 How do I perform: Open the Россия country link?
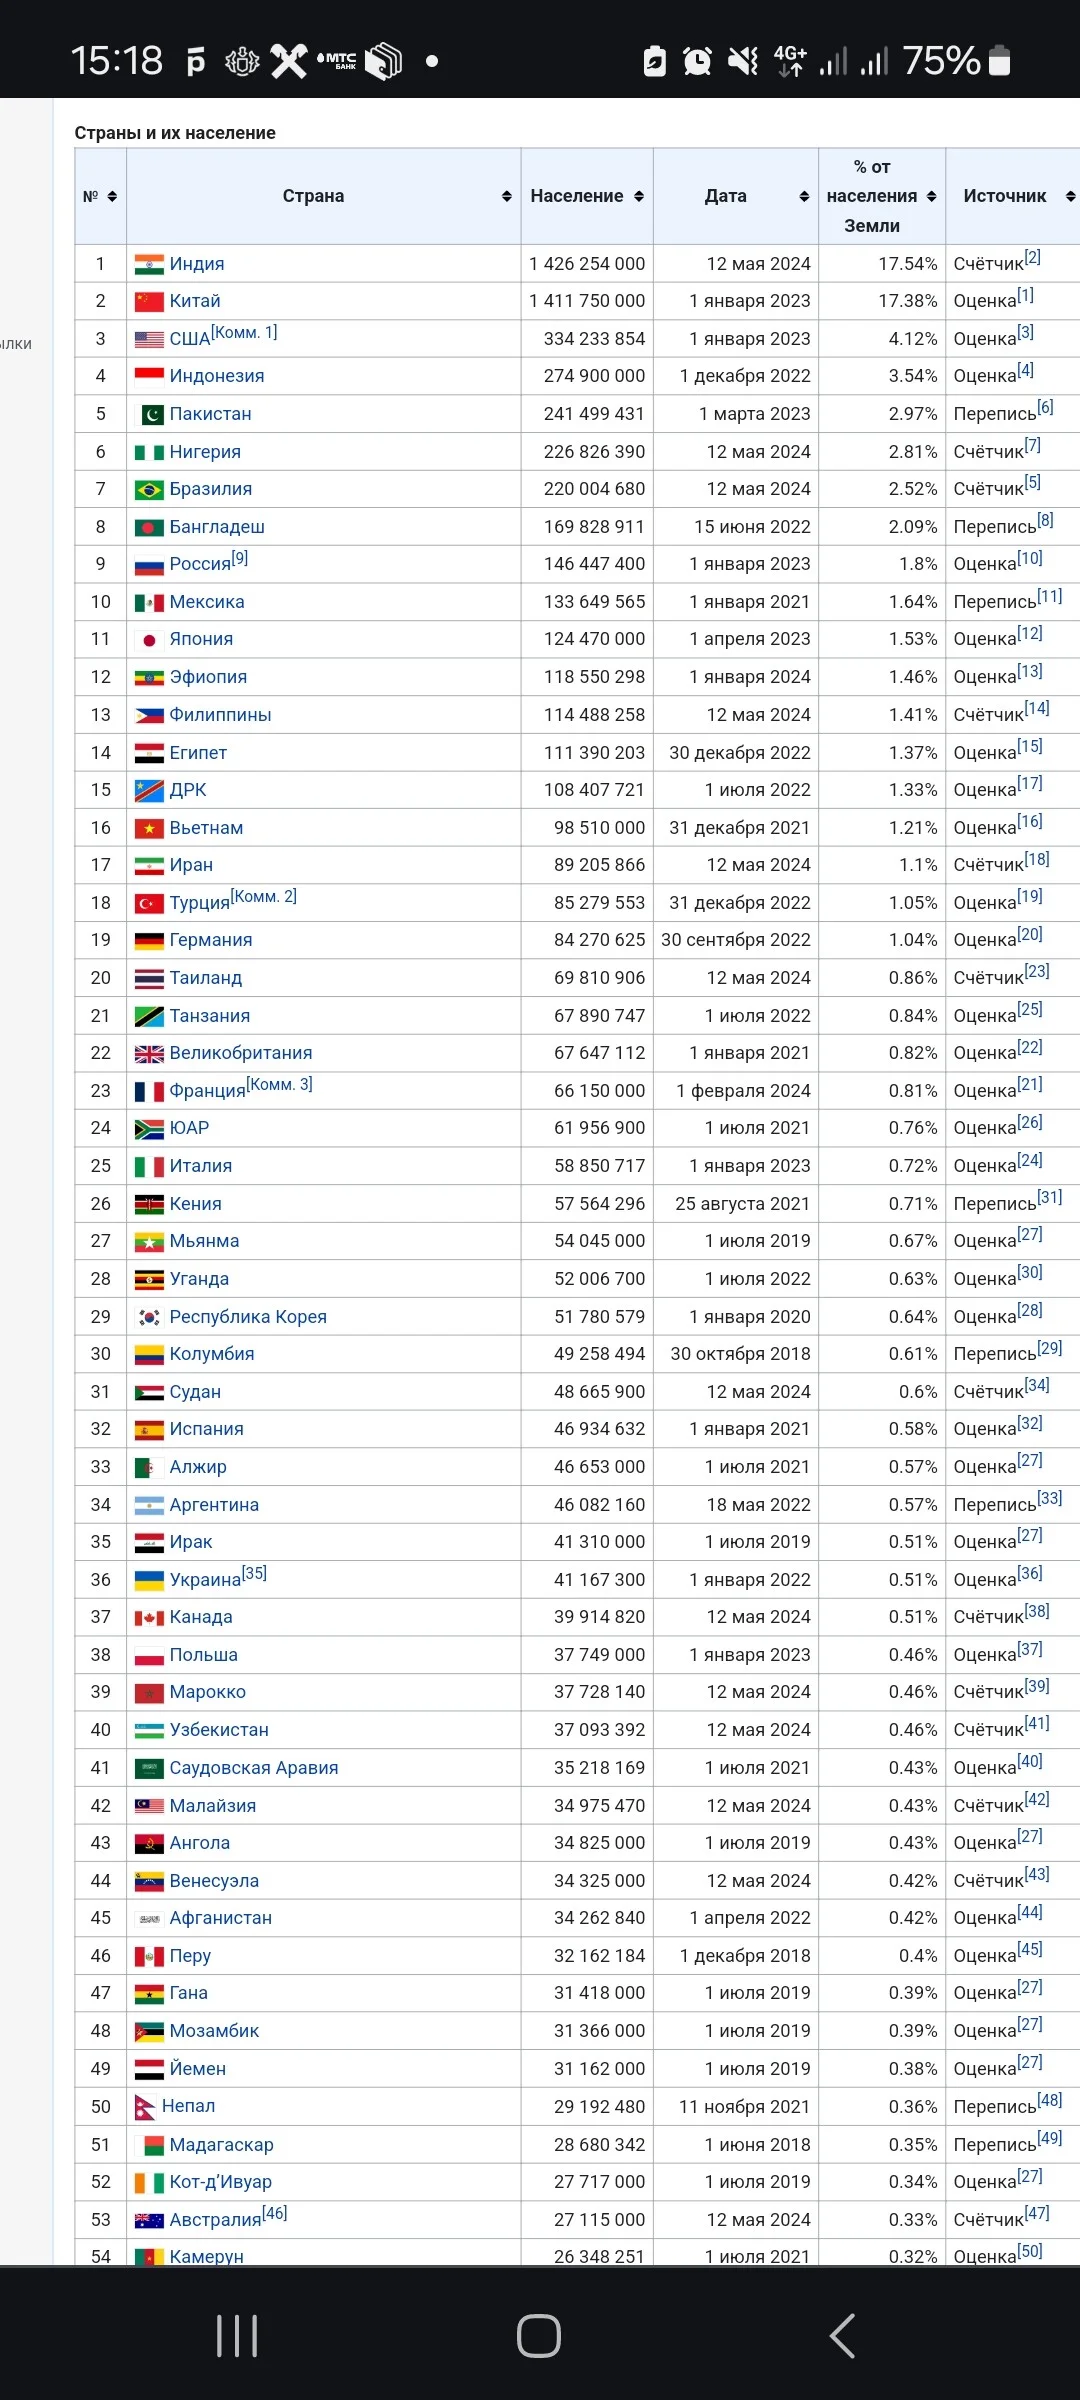tap(200, 564)
